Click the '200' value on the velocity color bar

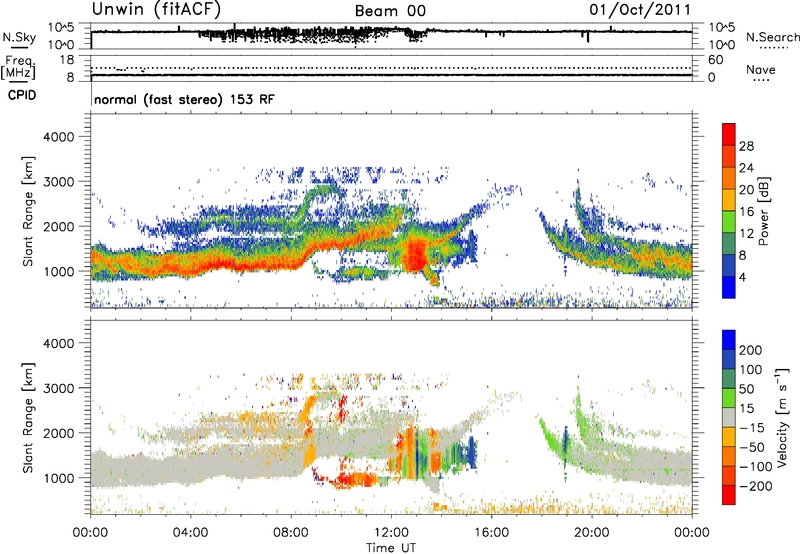(x=751, y=350)
